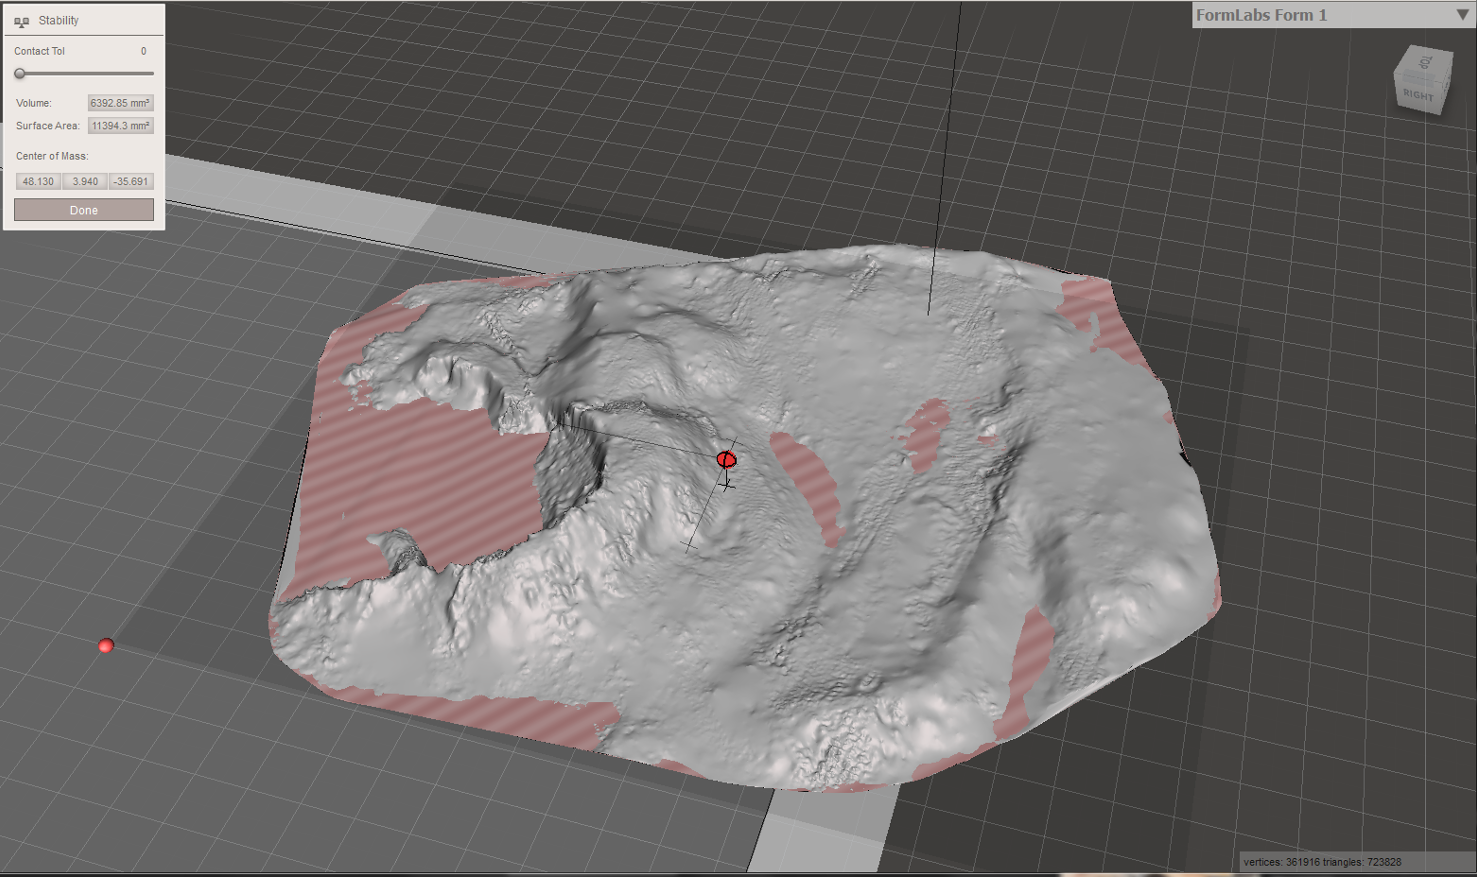Click the RIGHT face of the view cube
The height and width of the screenshot is (877, 1477).
(x=1419, y=95)
